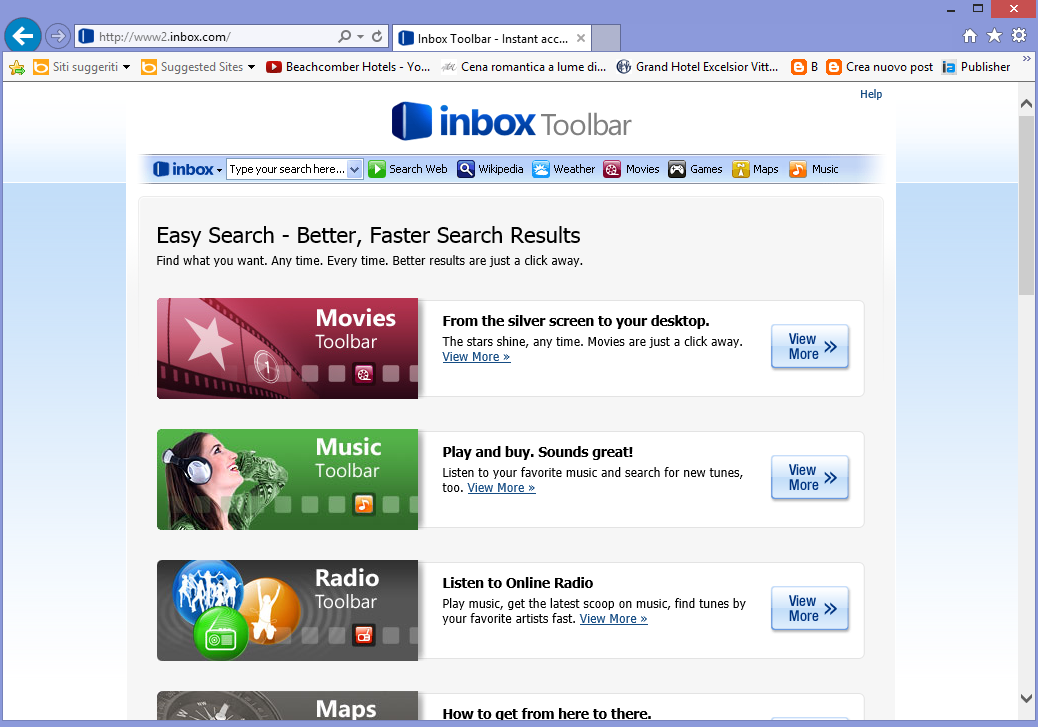Click View More link under silver screen text
Viewport: 1038px width, 727px height.
pos(476,357)
